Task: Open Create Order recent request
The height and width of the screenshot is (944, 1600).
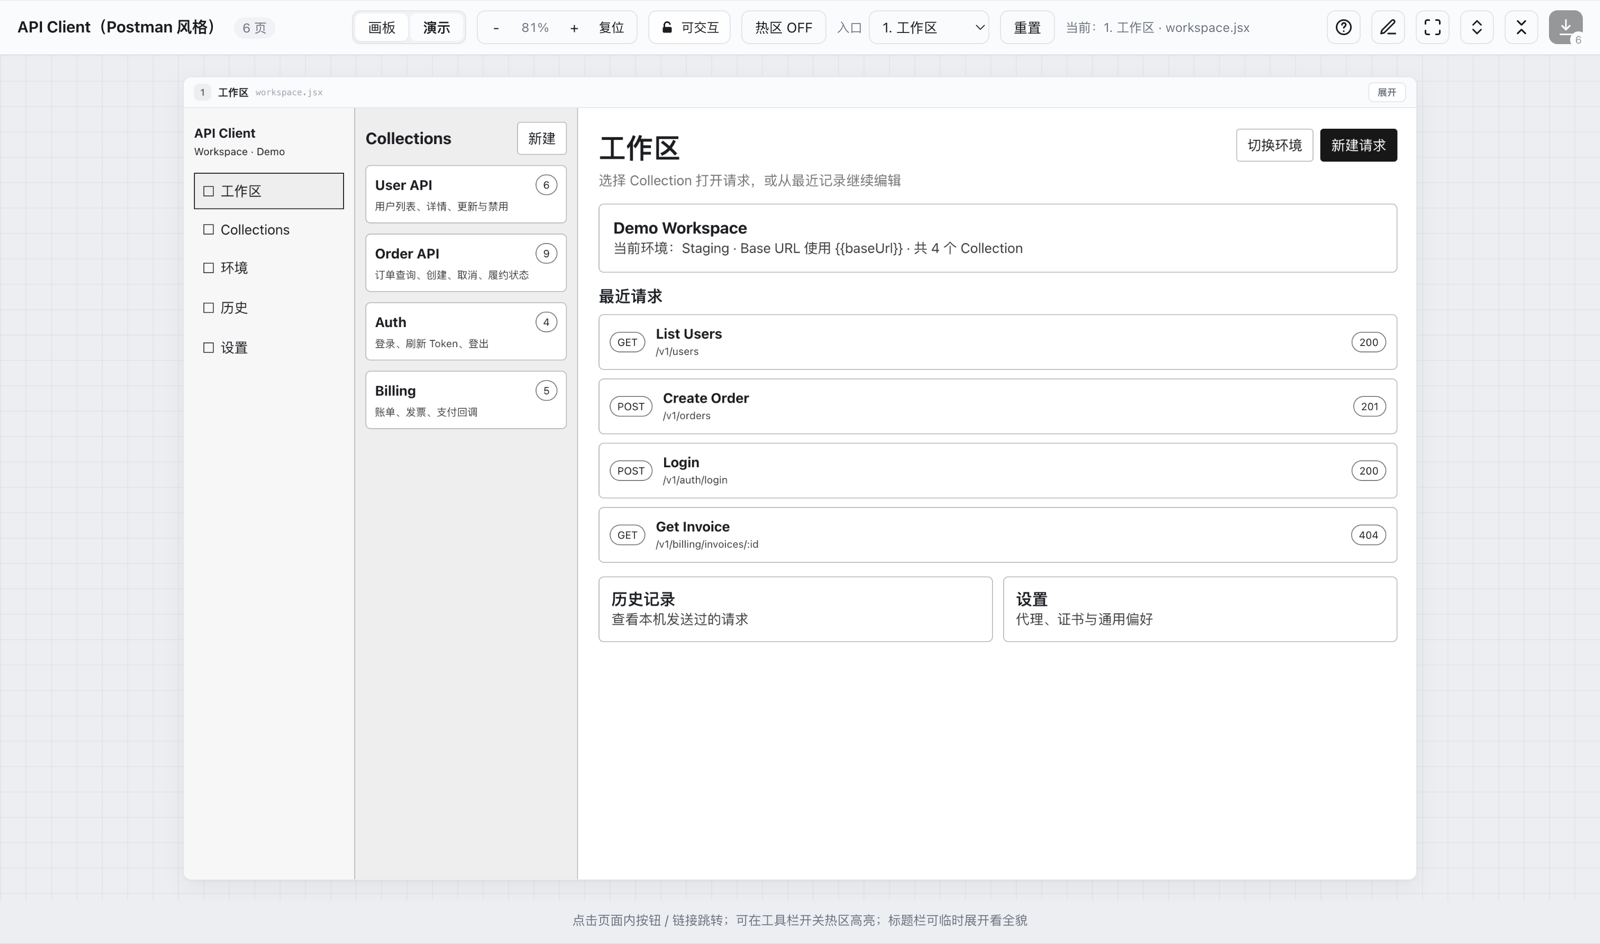Action: 998,406
